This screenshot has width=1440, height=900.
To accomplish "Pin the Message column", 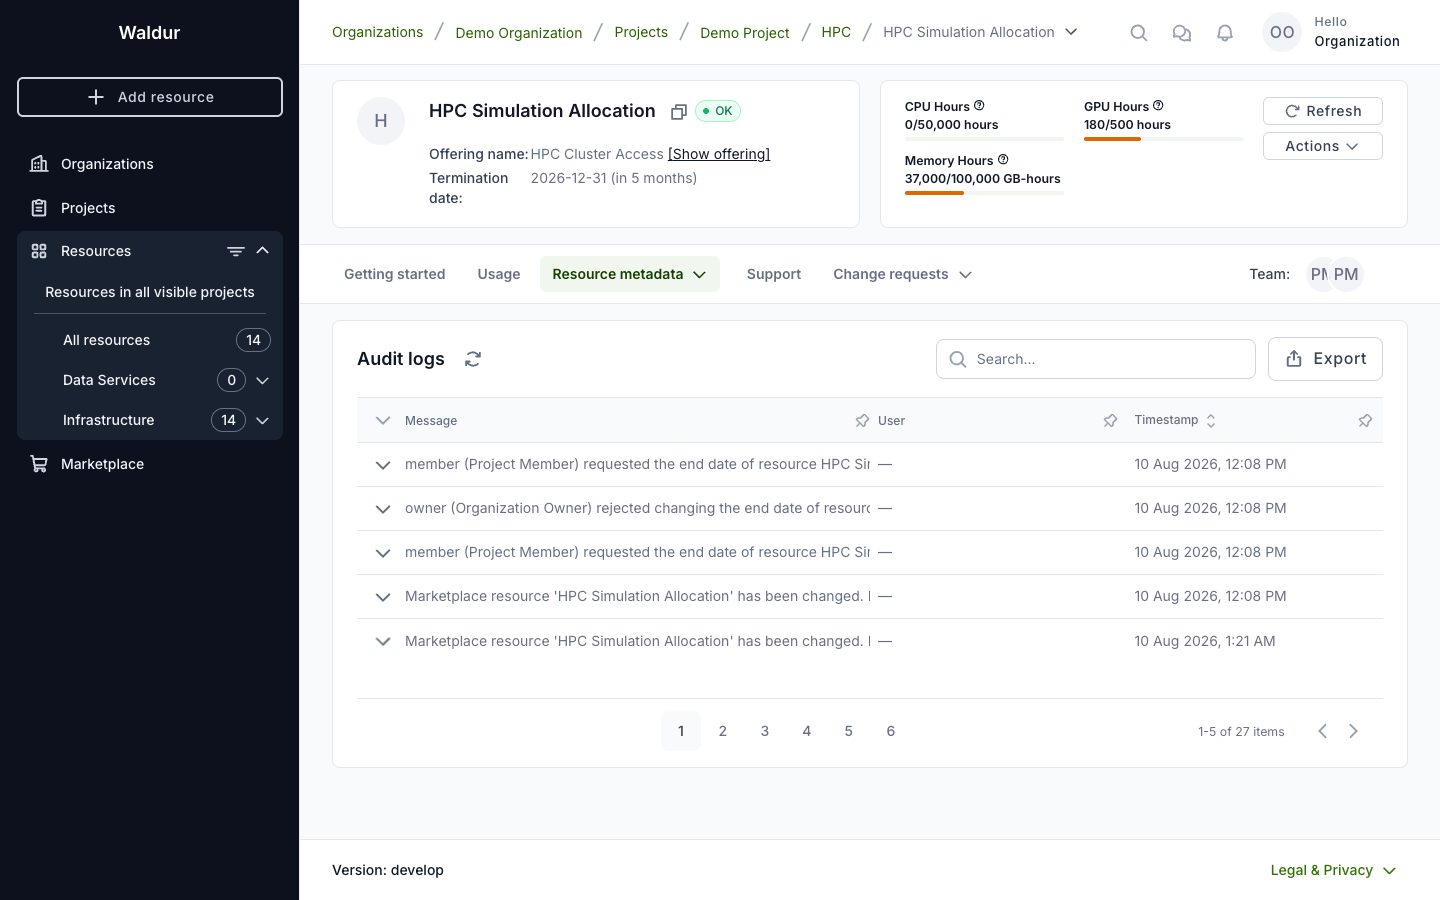I will tap(862, 421).
